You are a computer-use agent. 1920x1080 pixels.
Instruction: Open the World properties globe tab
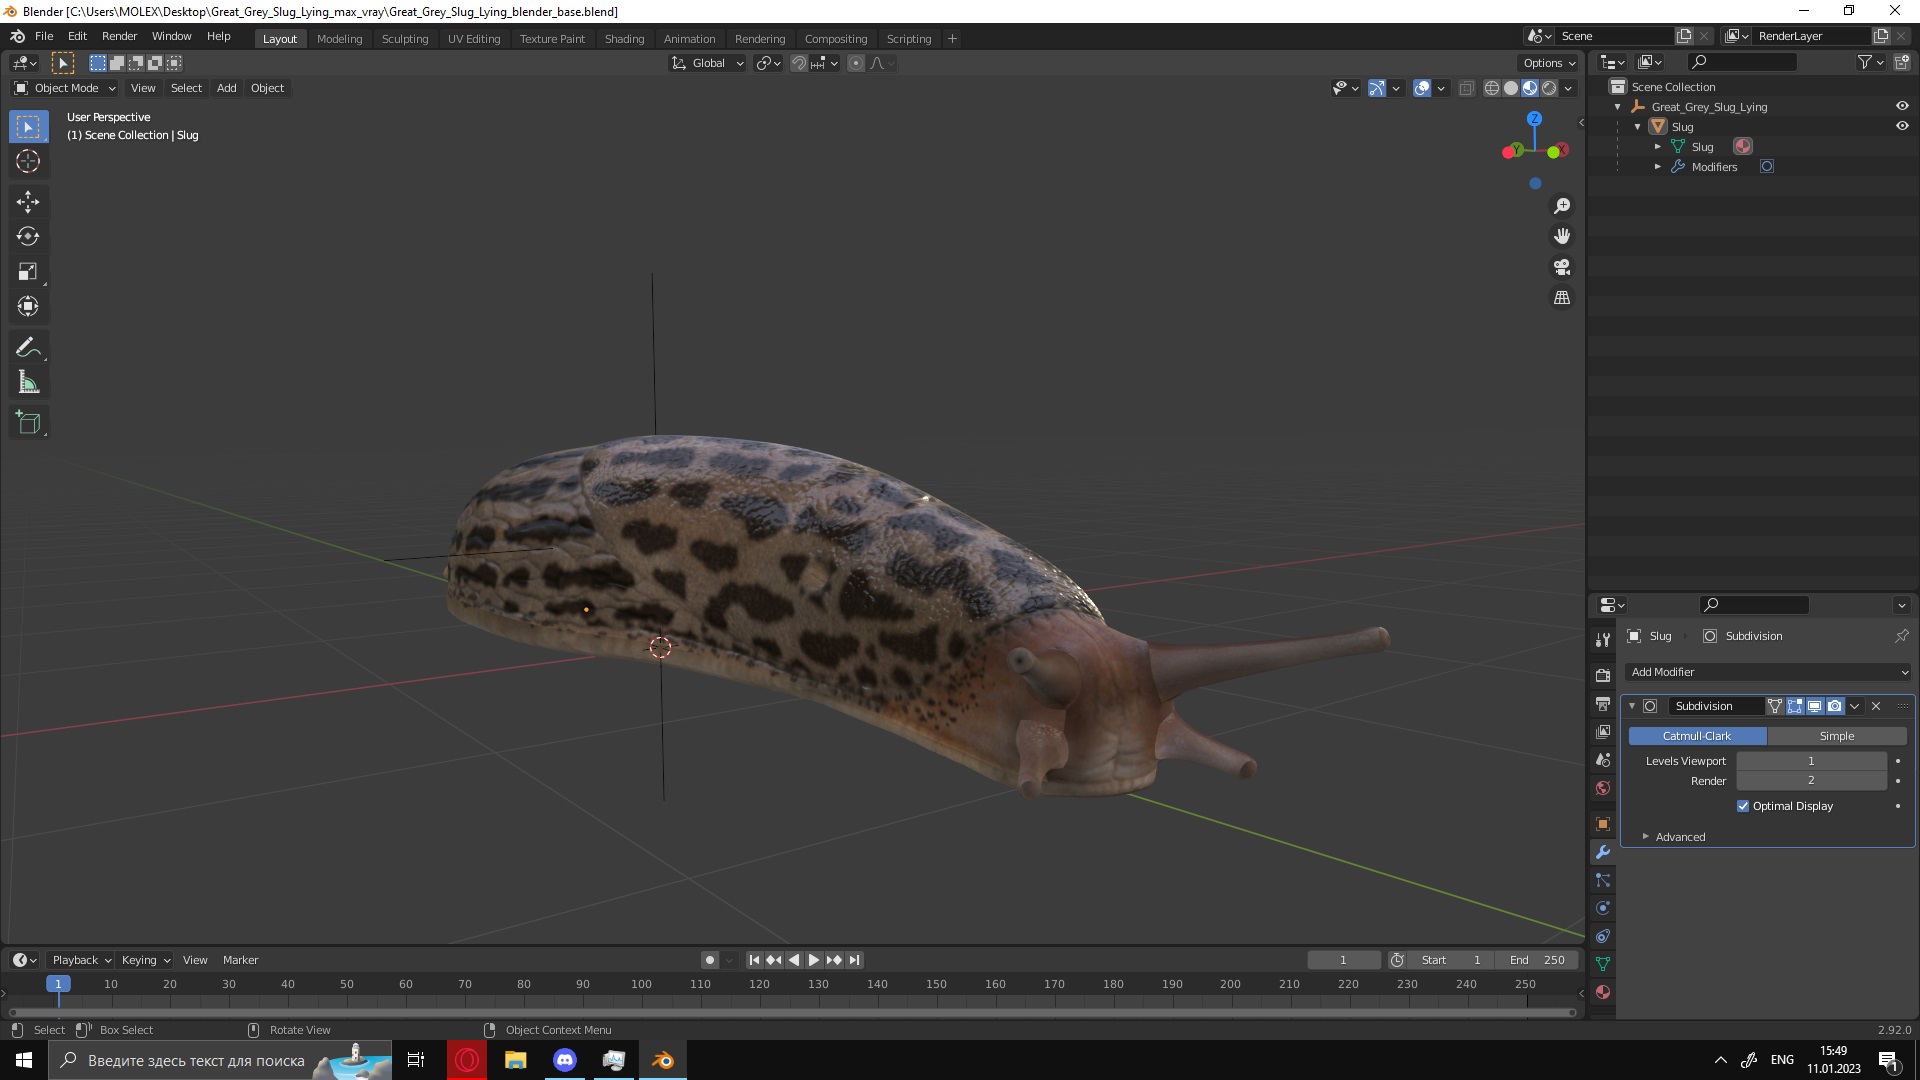click(x=1603, y=788)
